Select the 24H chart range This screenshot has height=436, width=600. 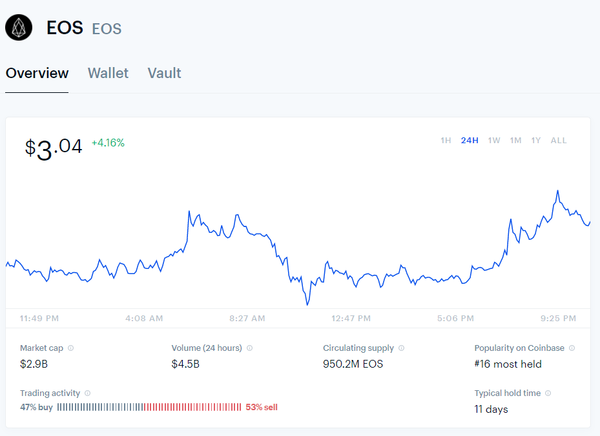point(469,140)
